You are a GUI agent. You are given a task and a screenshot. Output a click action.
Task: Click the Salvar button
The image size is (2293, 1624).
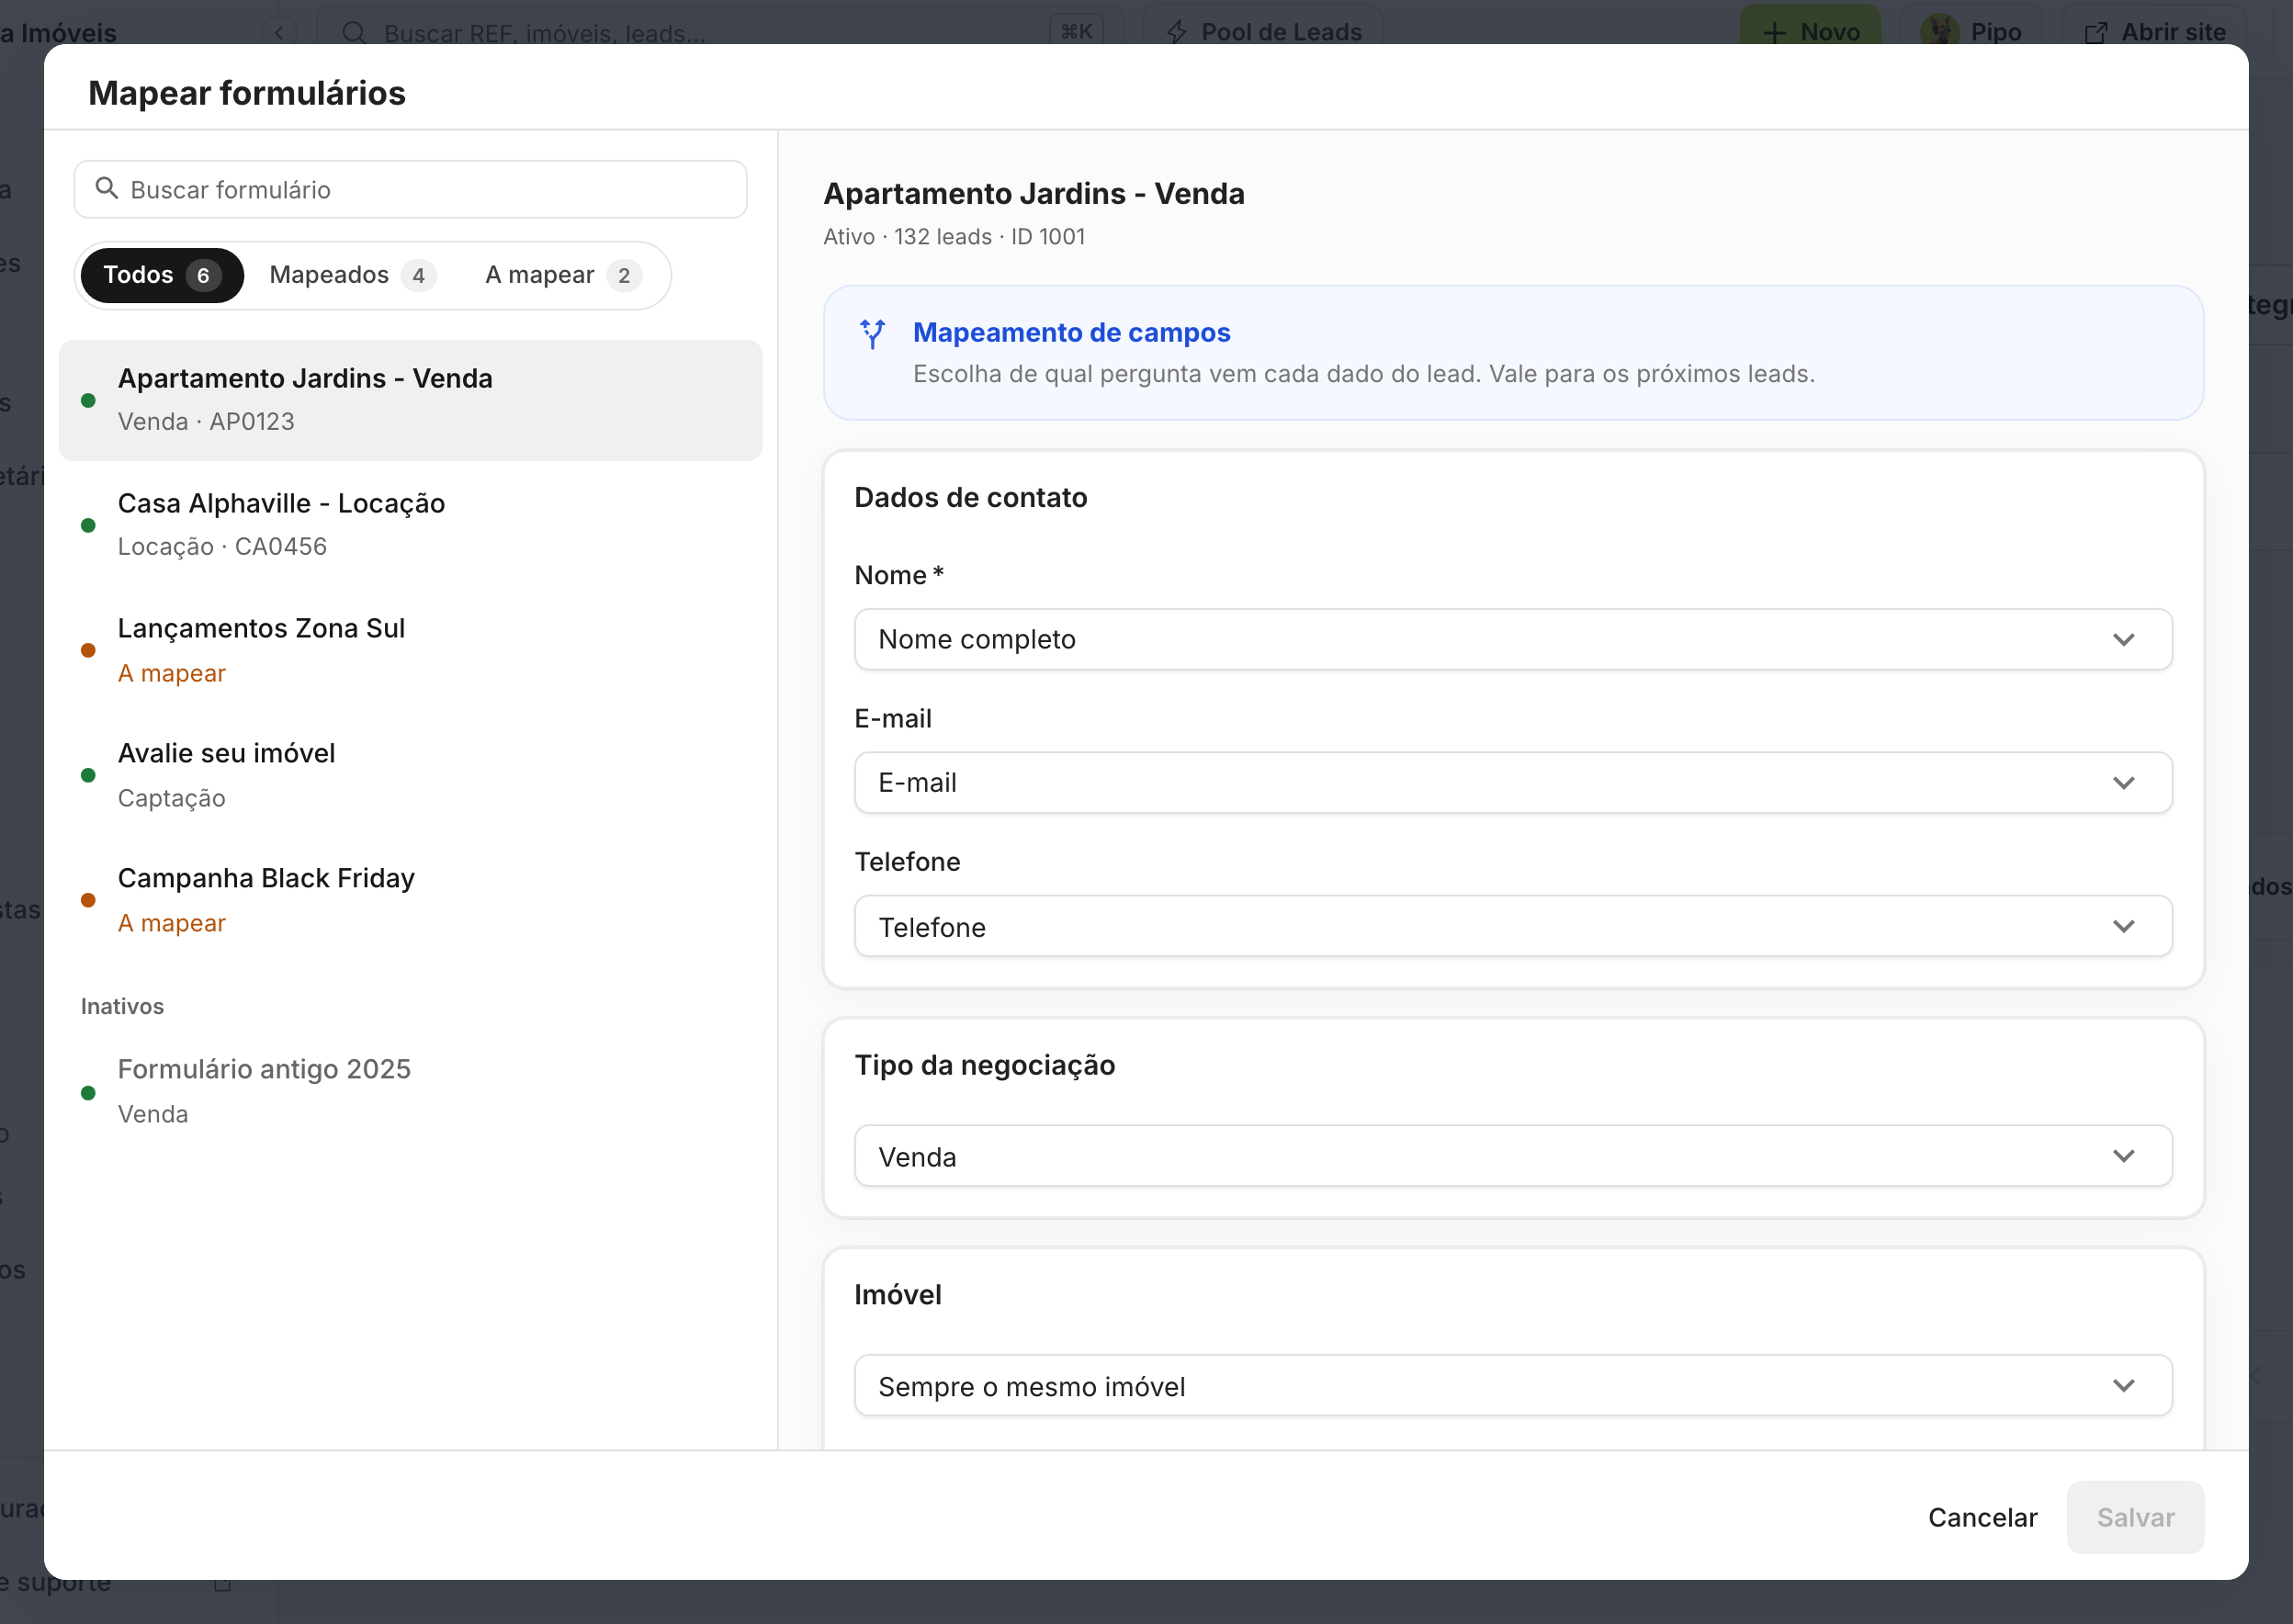[2134, 1517]
